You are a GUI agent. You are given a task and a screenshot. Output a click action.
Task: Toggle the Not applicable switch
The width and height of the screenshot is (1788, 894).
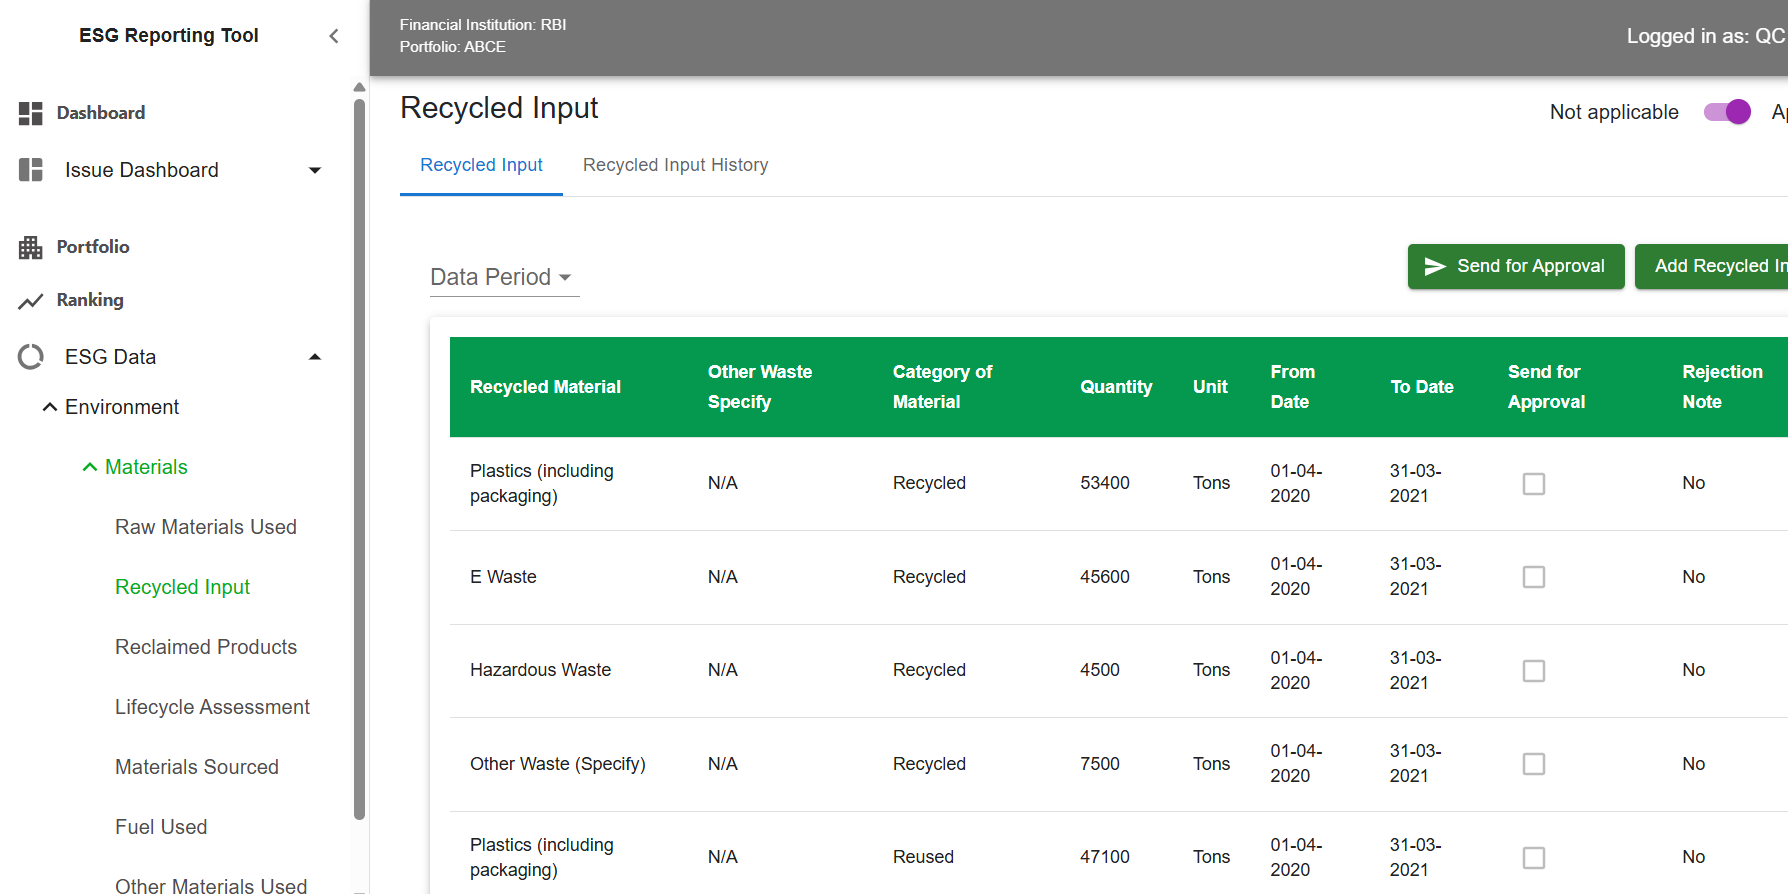(1727, 112)
